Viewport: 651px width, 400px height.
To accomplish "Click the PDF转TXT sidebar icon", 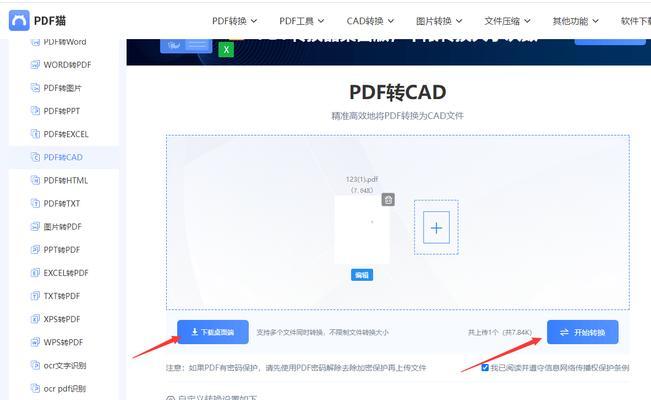I will pos(35,204).
